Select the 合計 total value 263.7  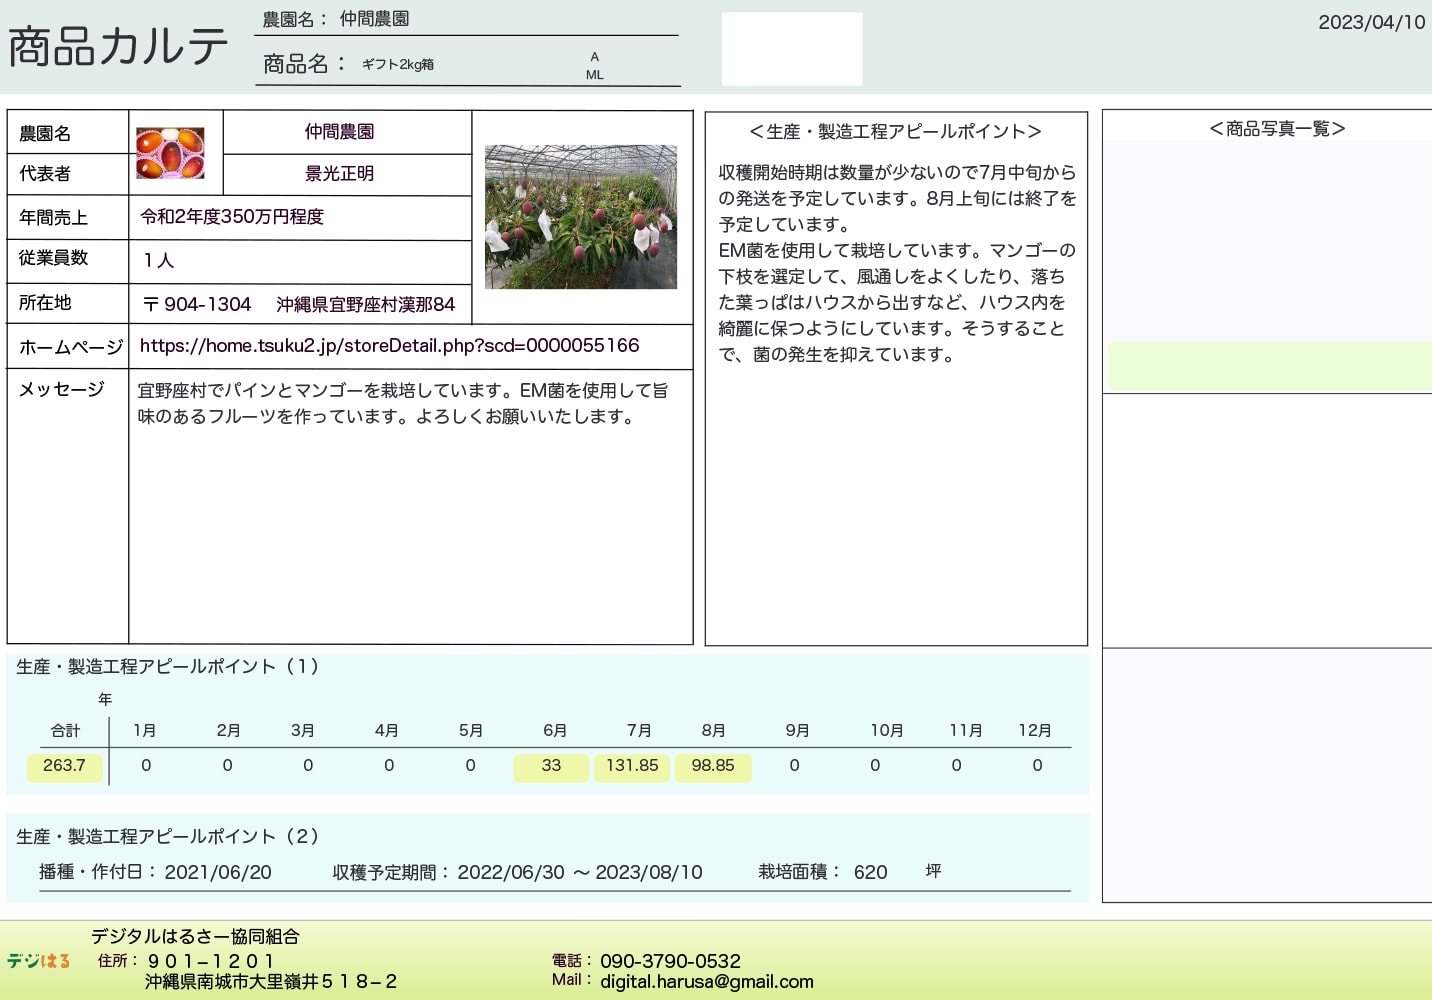(64, 766)
